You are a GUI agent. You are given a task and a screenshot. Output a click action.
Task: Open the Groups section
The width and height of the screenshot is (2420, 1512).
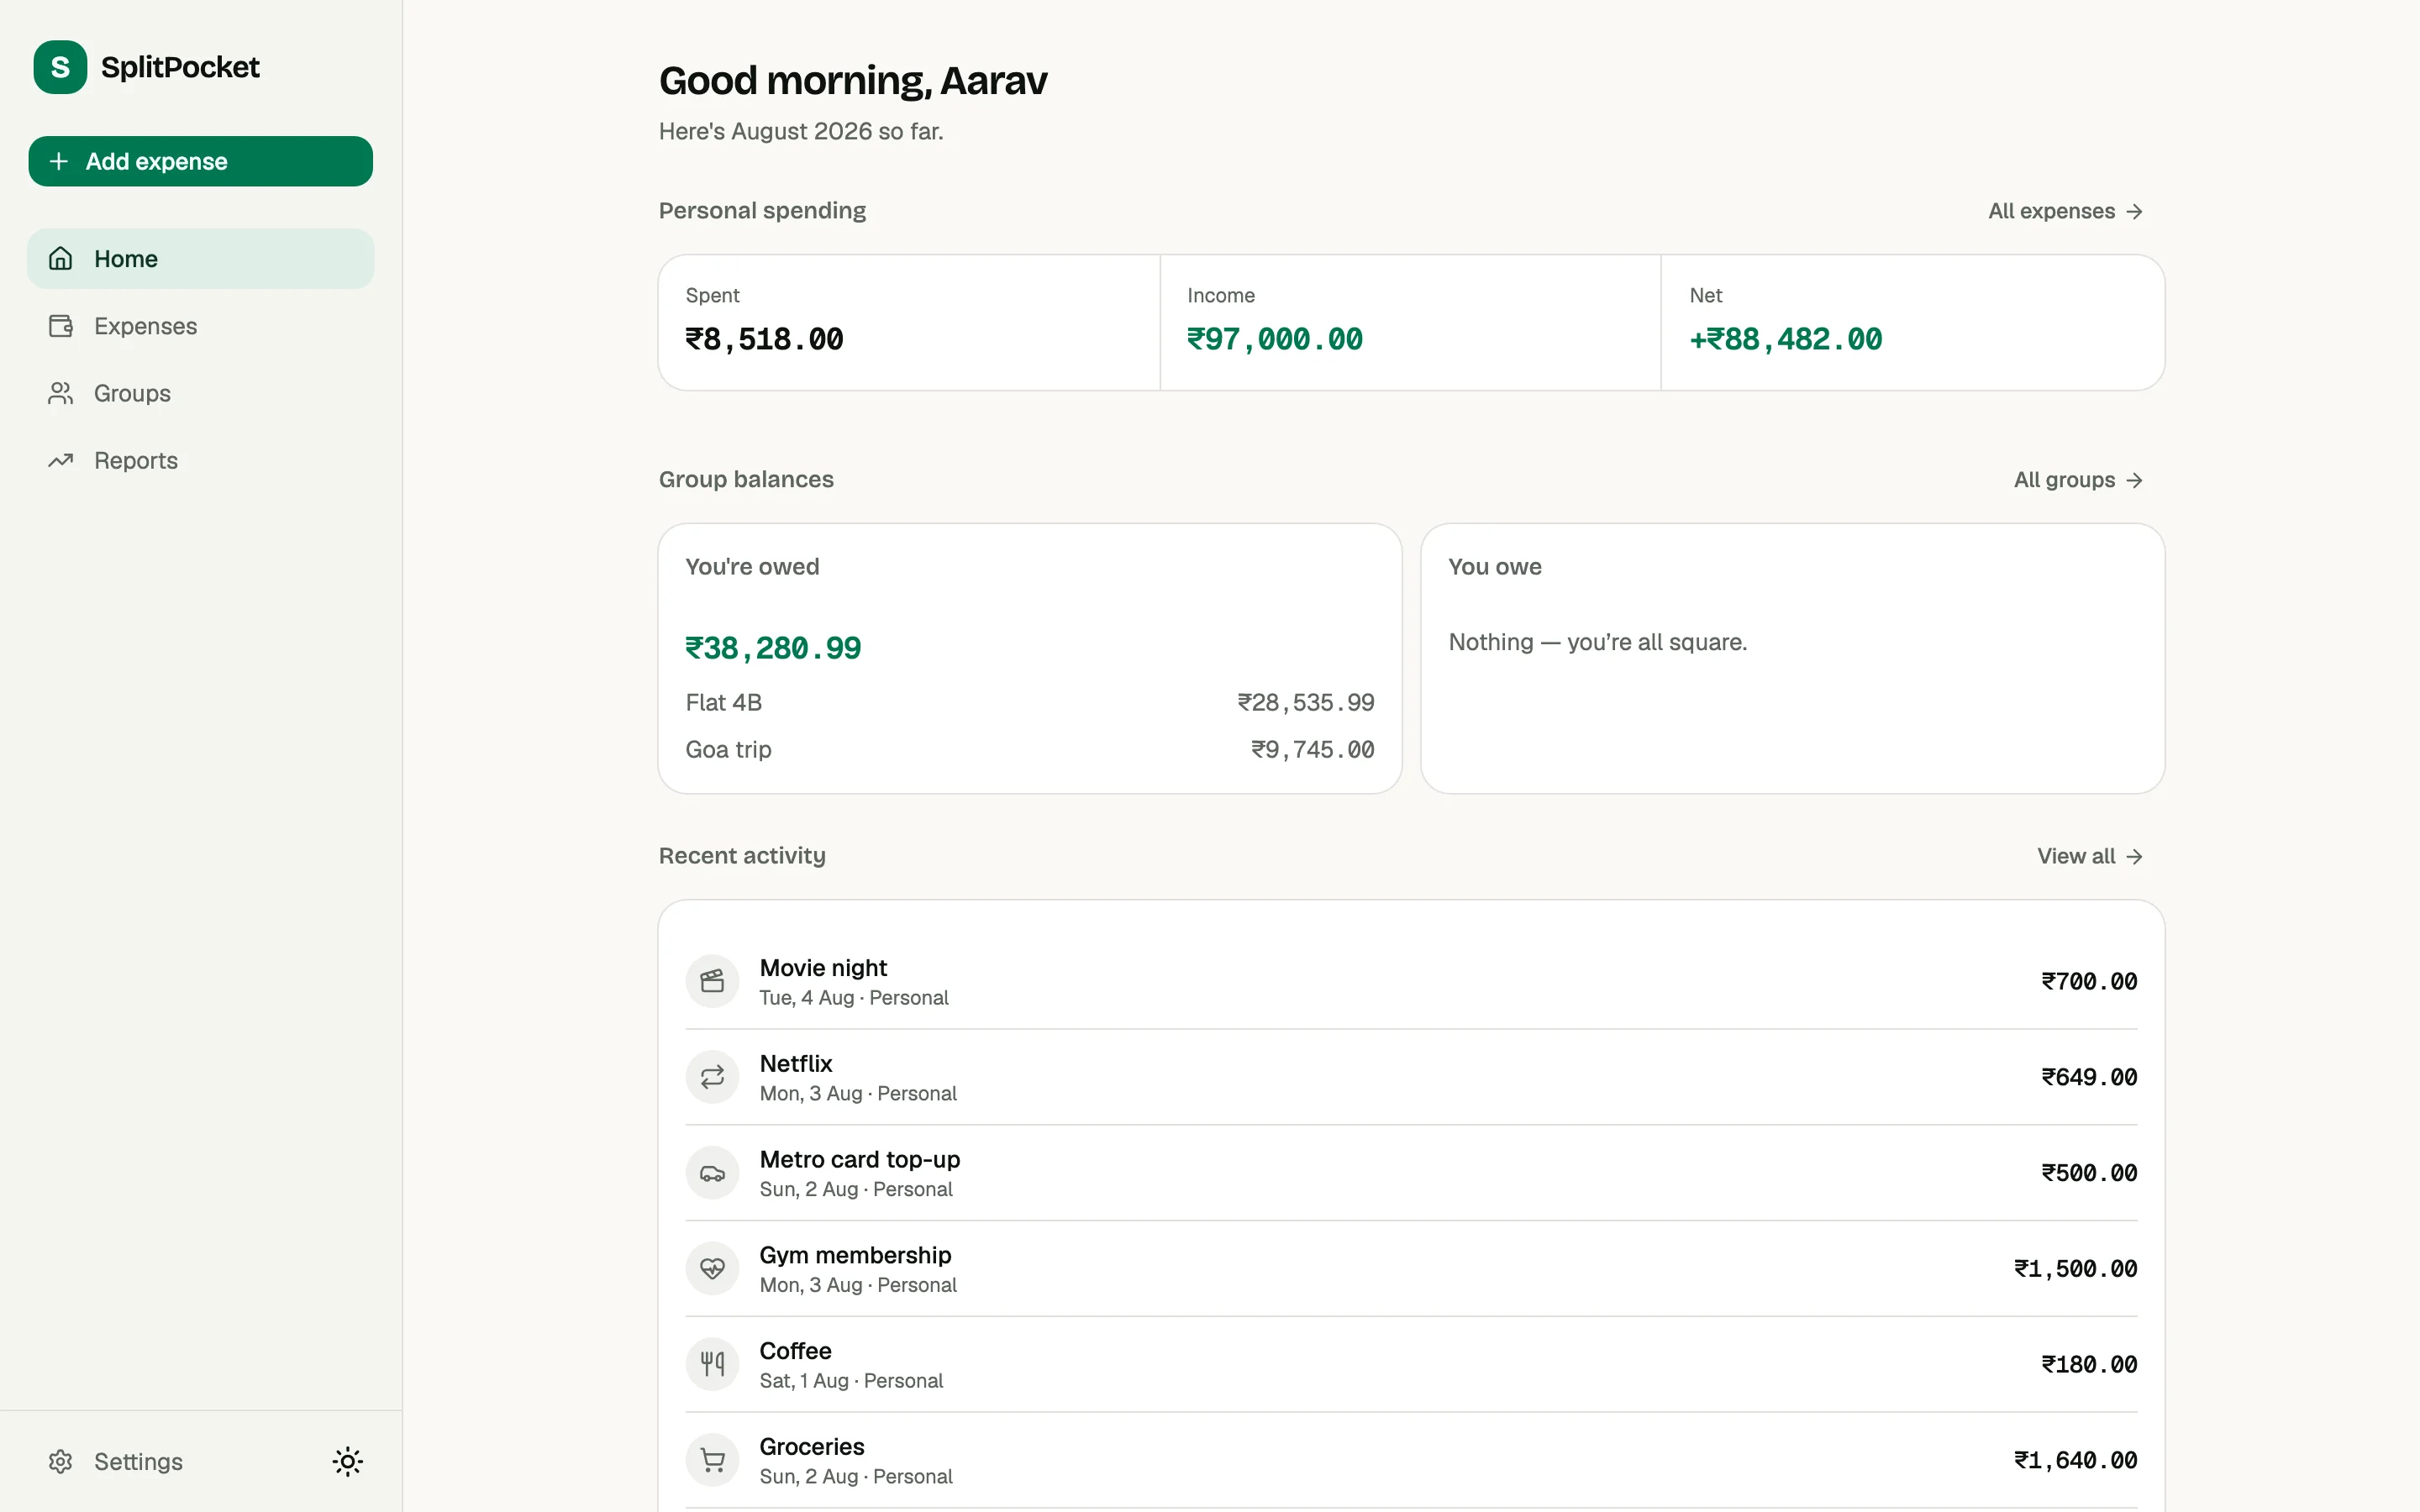click(x=201, y=393)
